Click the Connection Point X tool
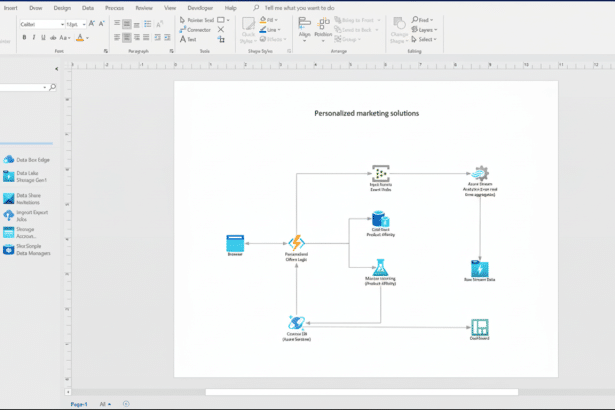 (x=221, y=30)
